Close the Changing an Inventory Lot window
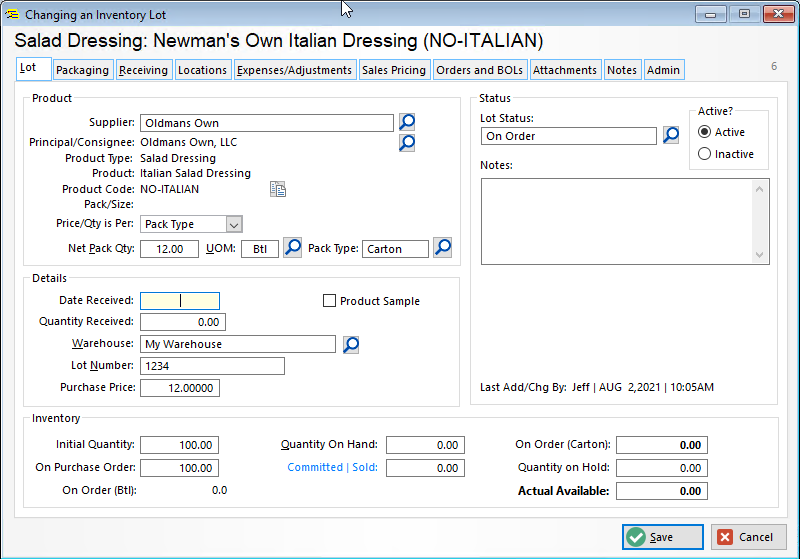 779,14
